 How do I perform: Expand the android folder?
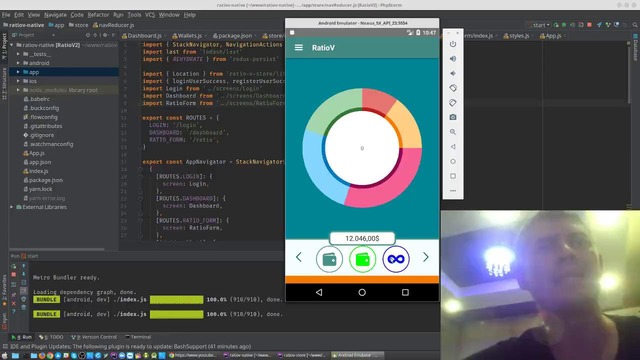click(x=18, y=63)
